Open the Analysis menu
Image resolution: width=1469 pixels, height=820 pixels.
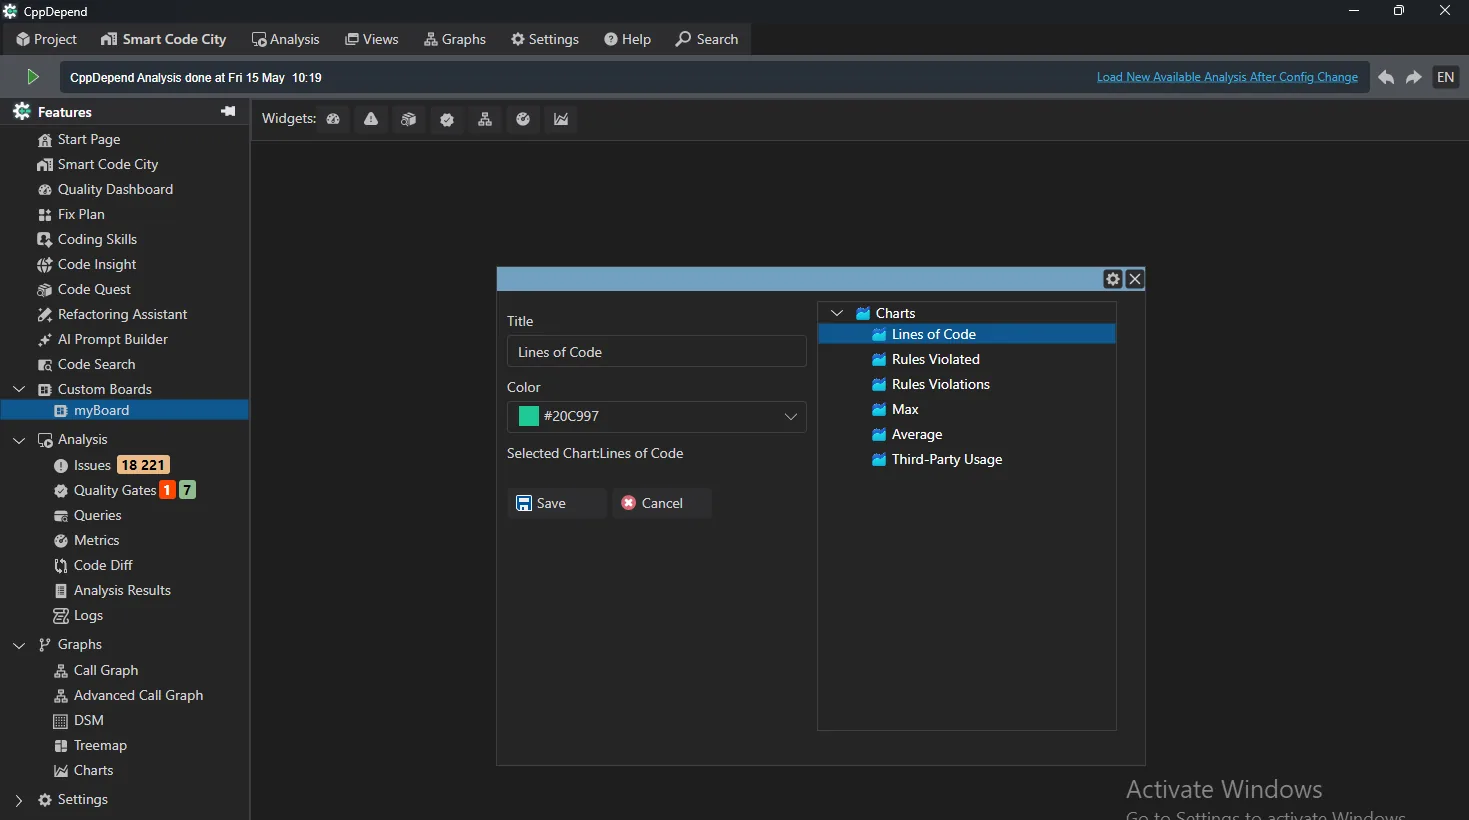coord(286,39)
